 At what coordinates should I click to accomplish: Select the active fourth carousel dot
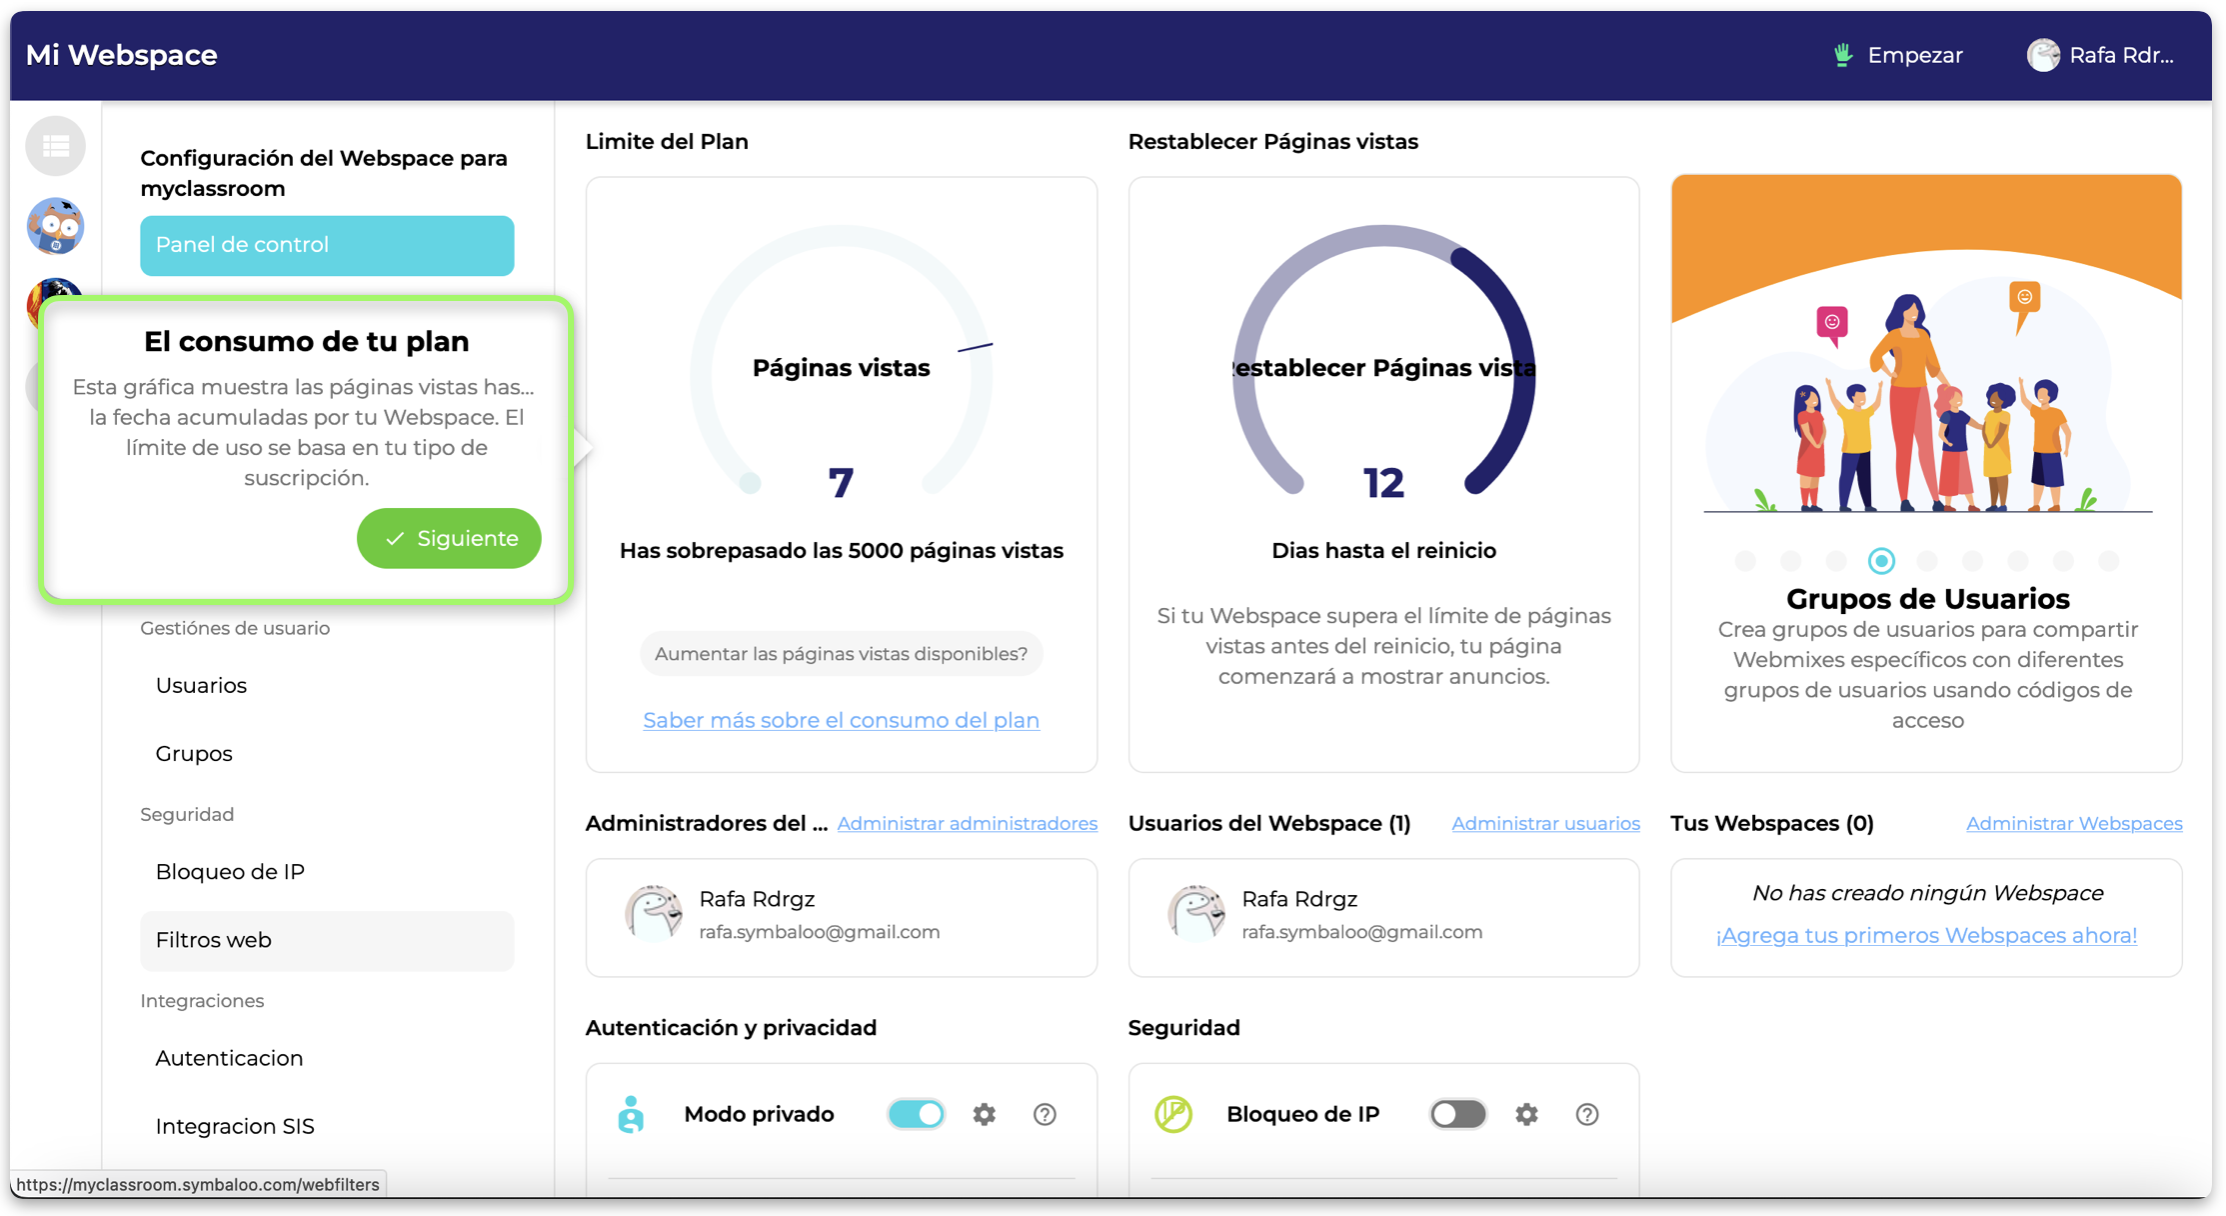[1881, 561]
